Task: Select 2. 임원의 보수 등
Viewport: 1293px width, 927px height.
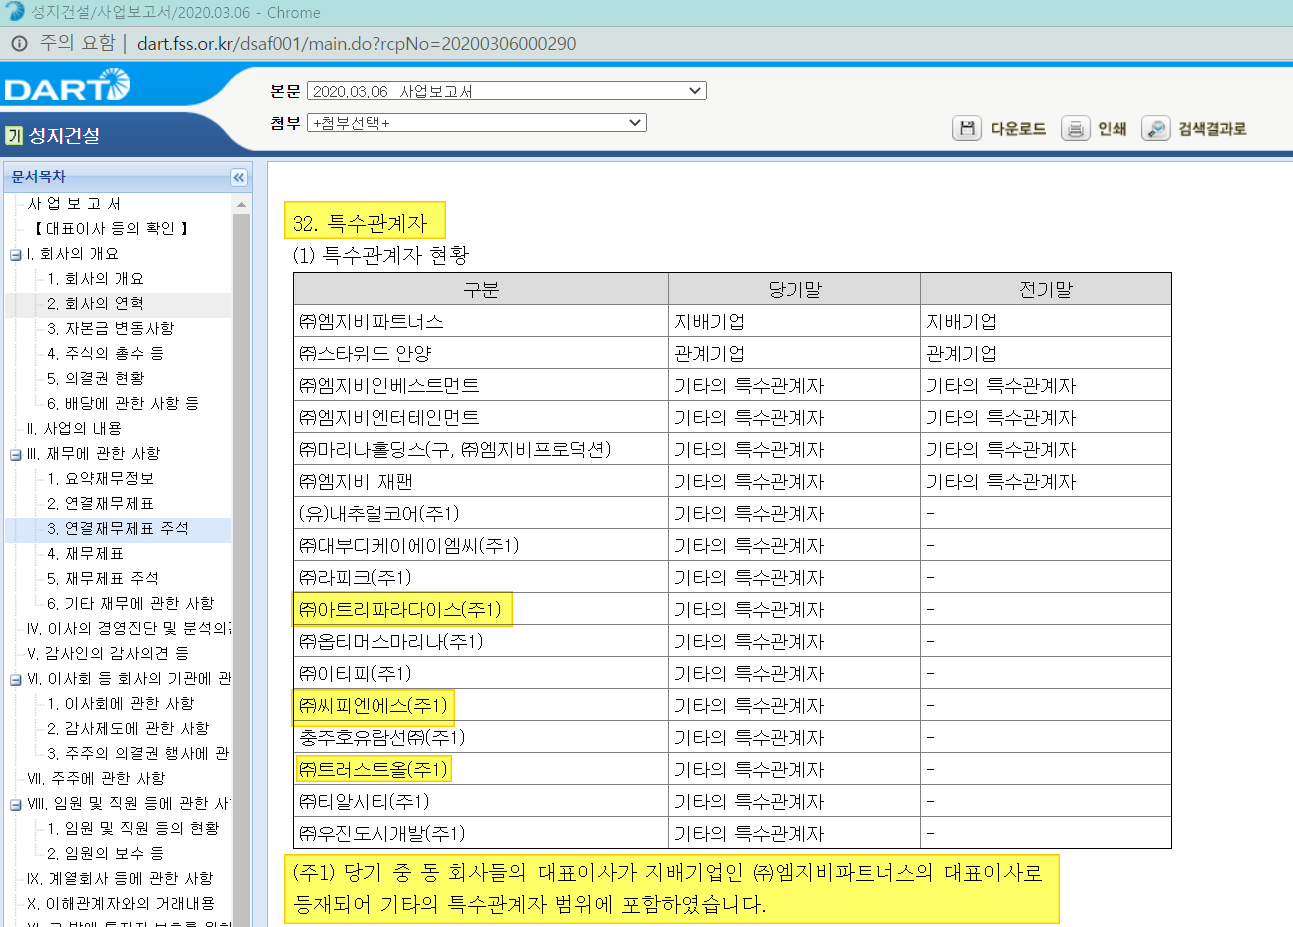Action: pyautogui.click(x=105, y=854)
